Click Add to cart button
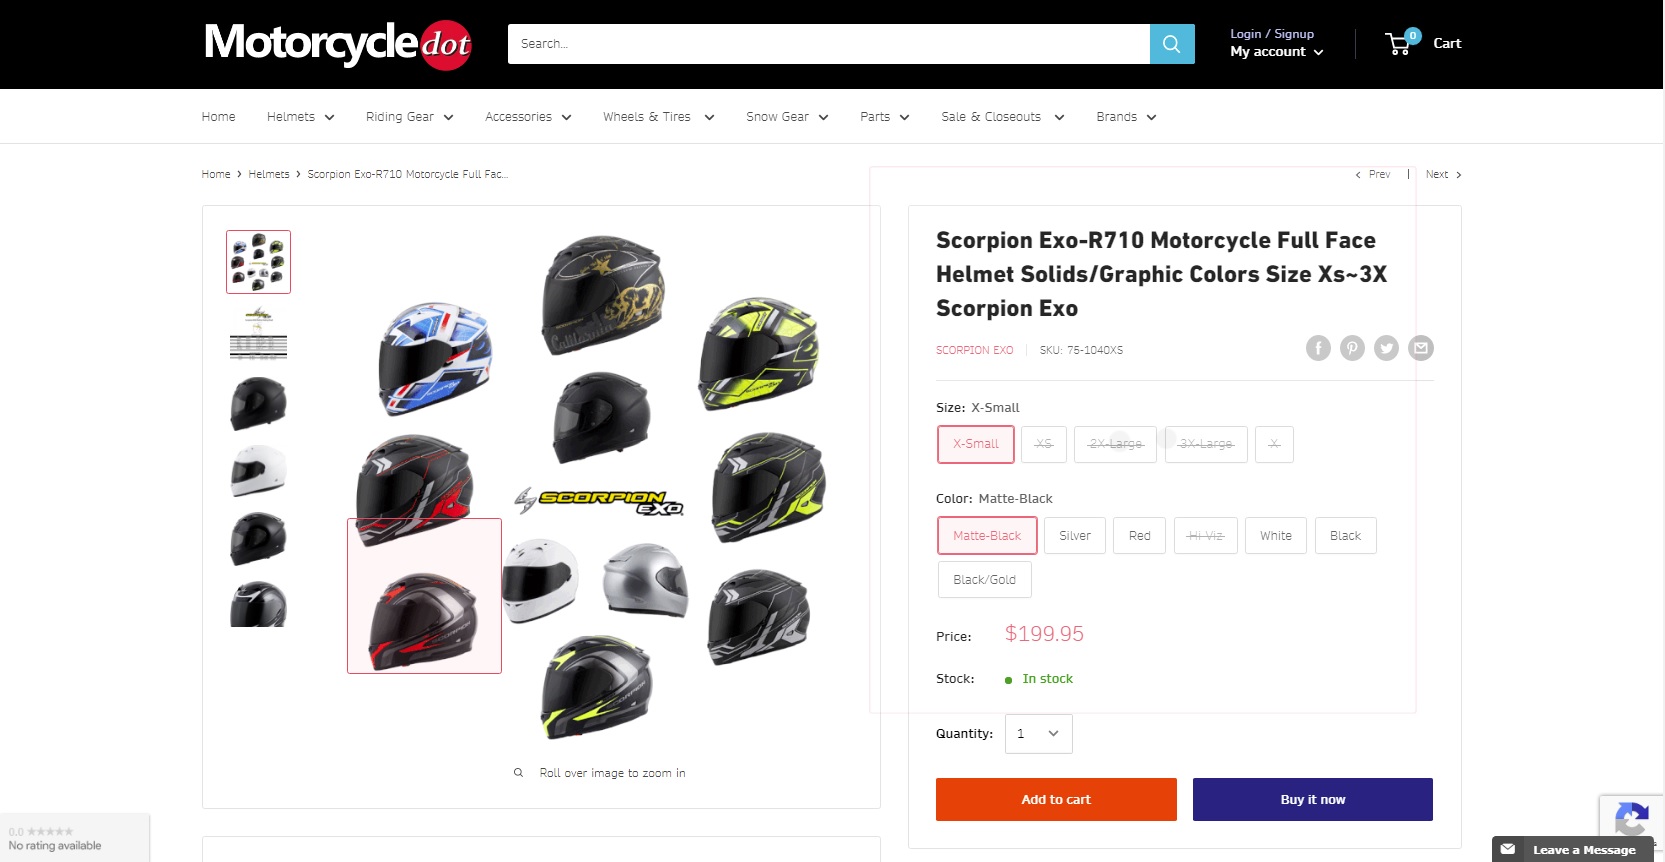The width and height of the screenshot is (1665, 862). tap(1056, 800)
